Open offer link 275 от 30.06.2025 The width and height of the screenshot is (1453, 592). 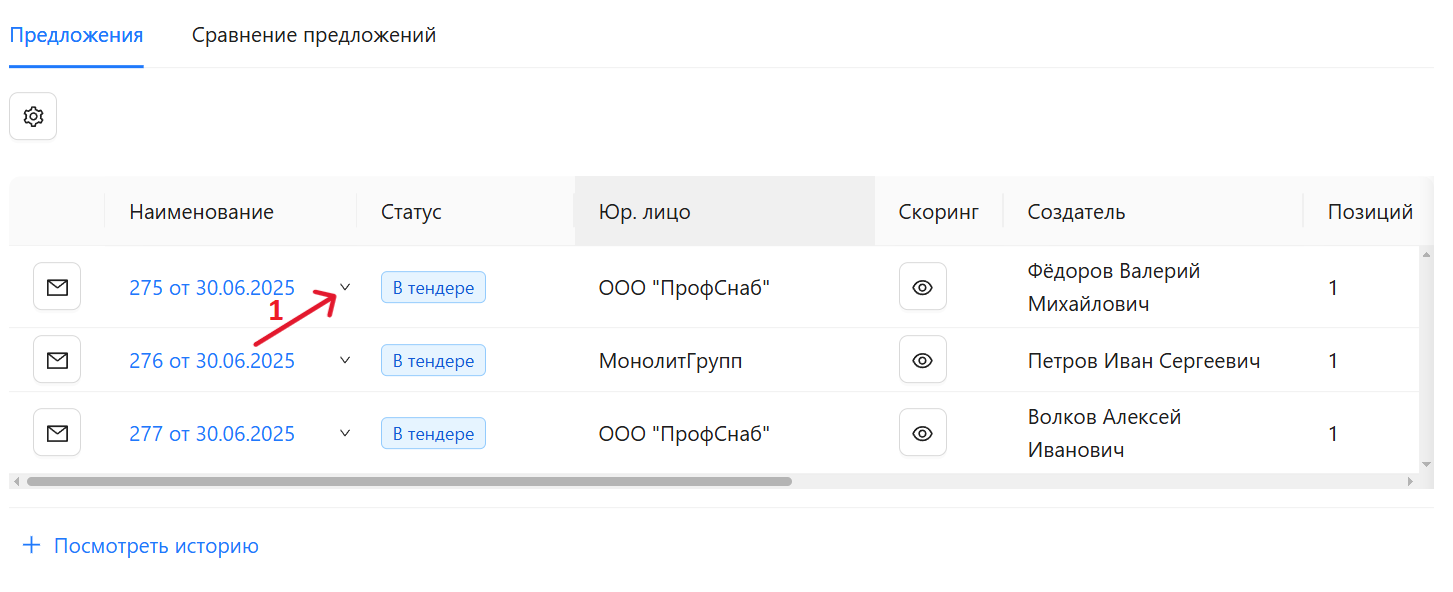pos(212,288)
